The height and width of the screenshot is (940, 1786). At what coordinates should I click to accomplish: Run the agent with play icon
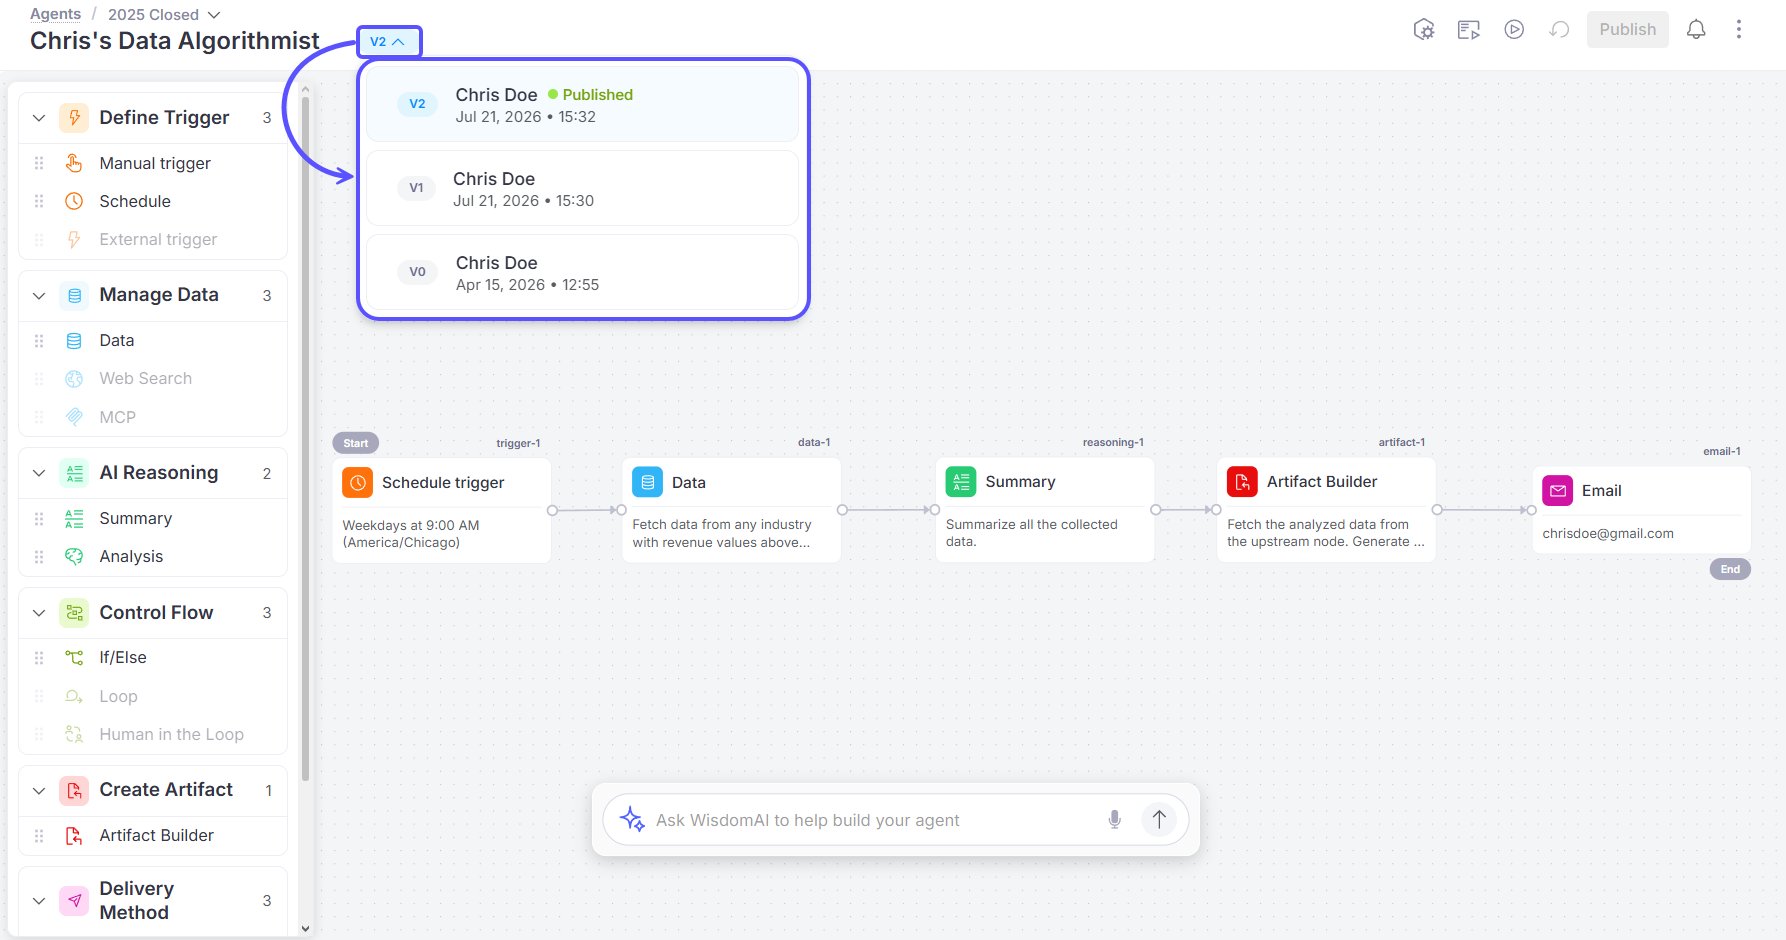(x=1514, y=30)
